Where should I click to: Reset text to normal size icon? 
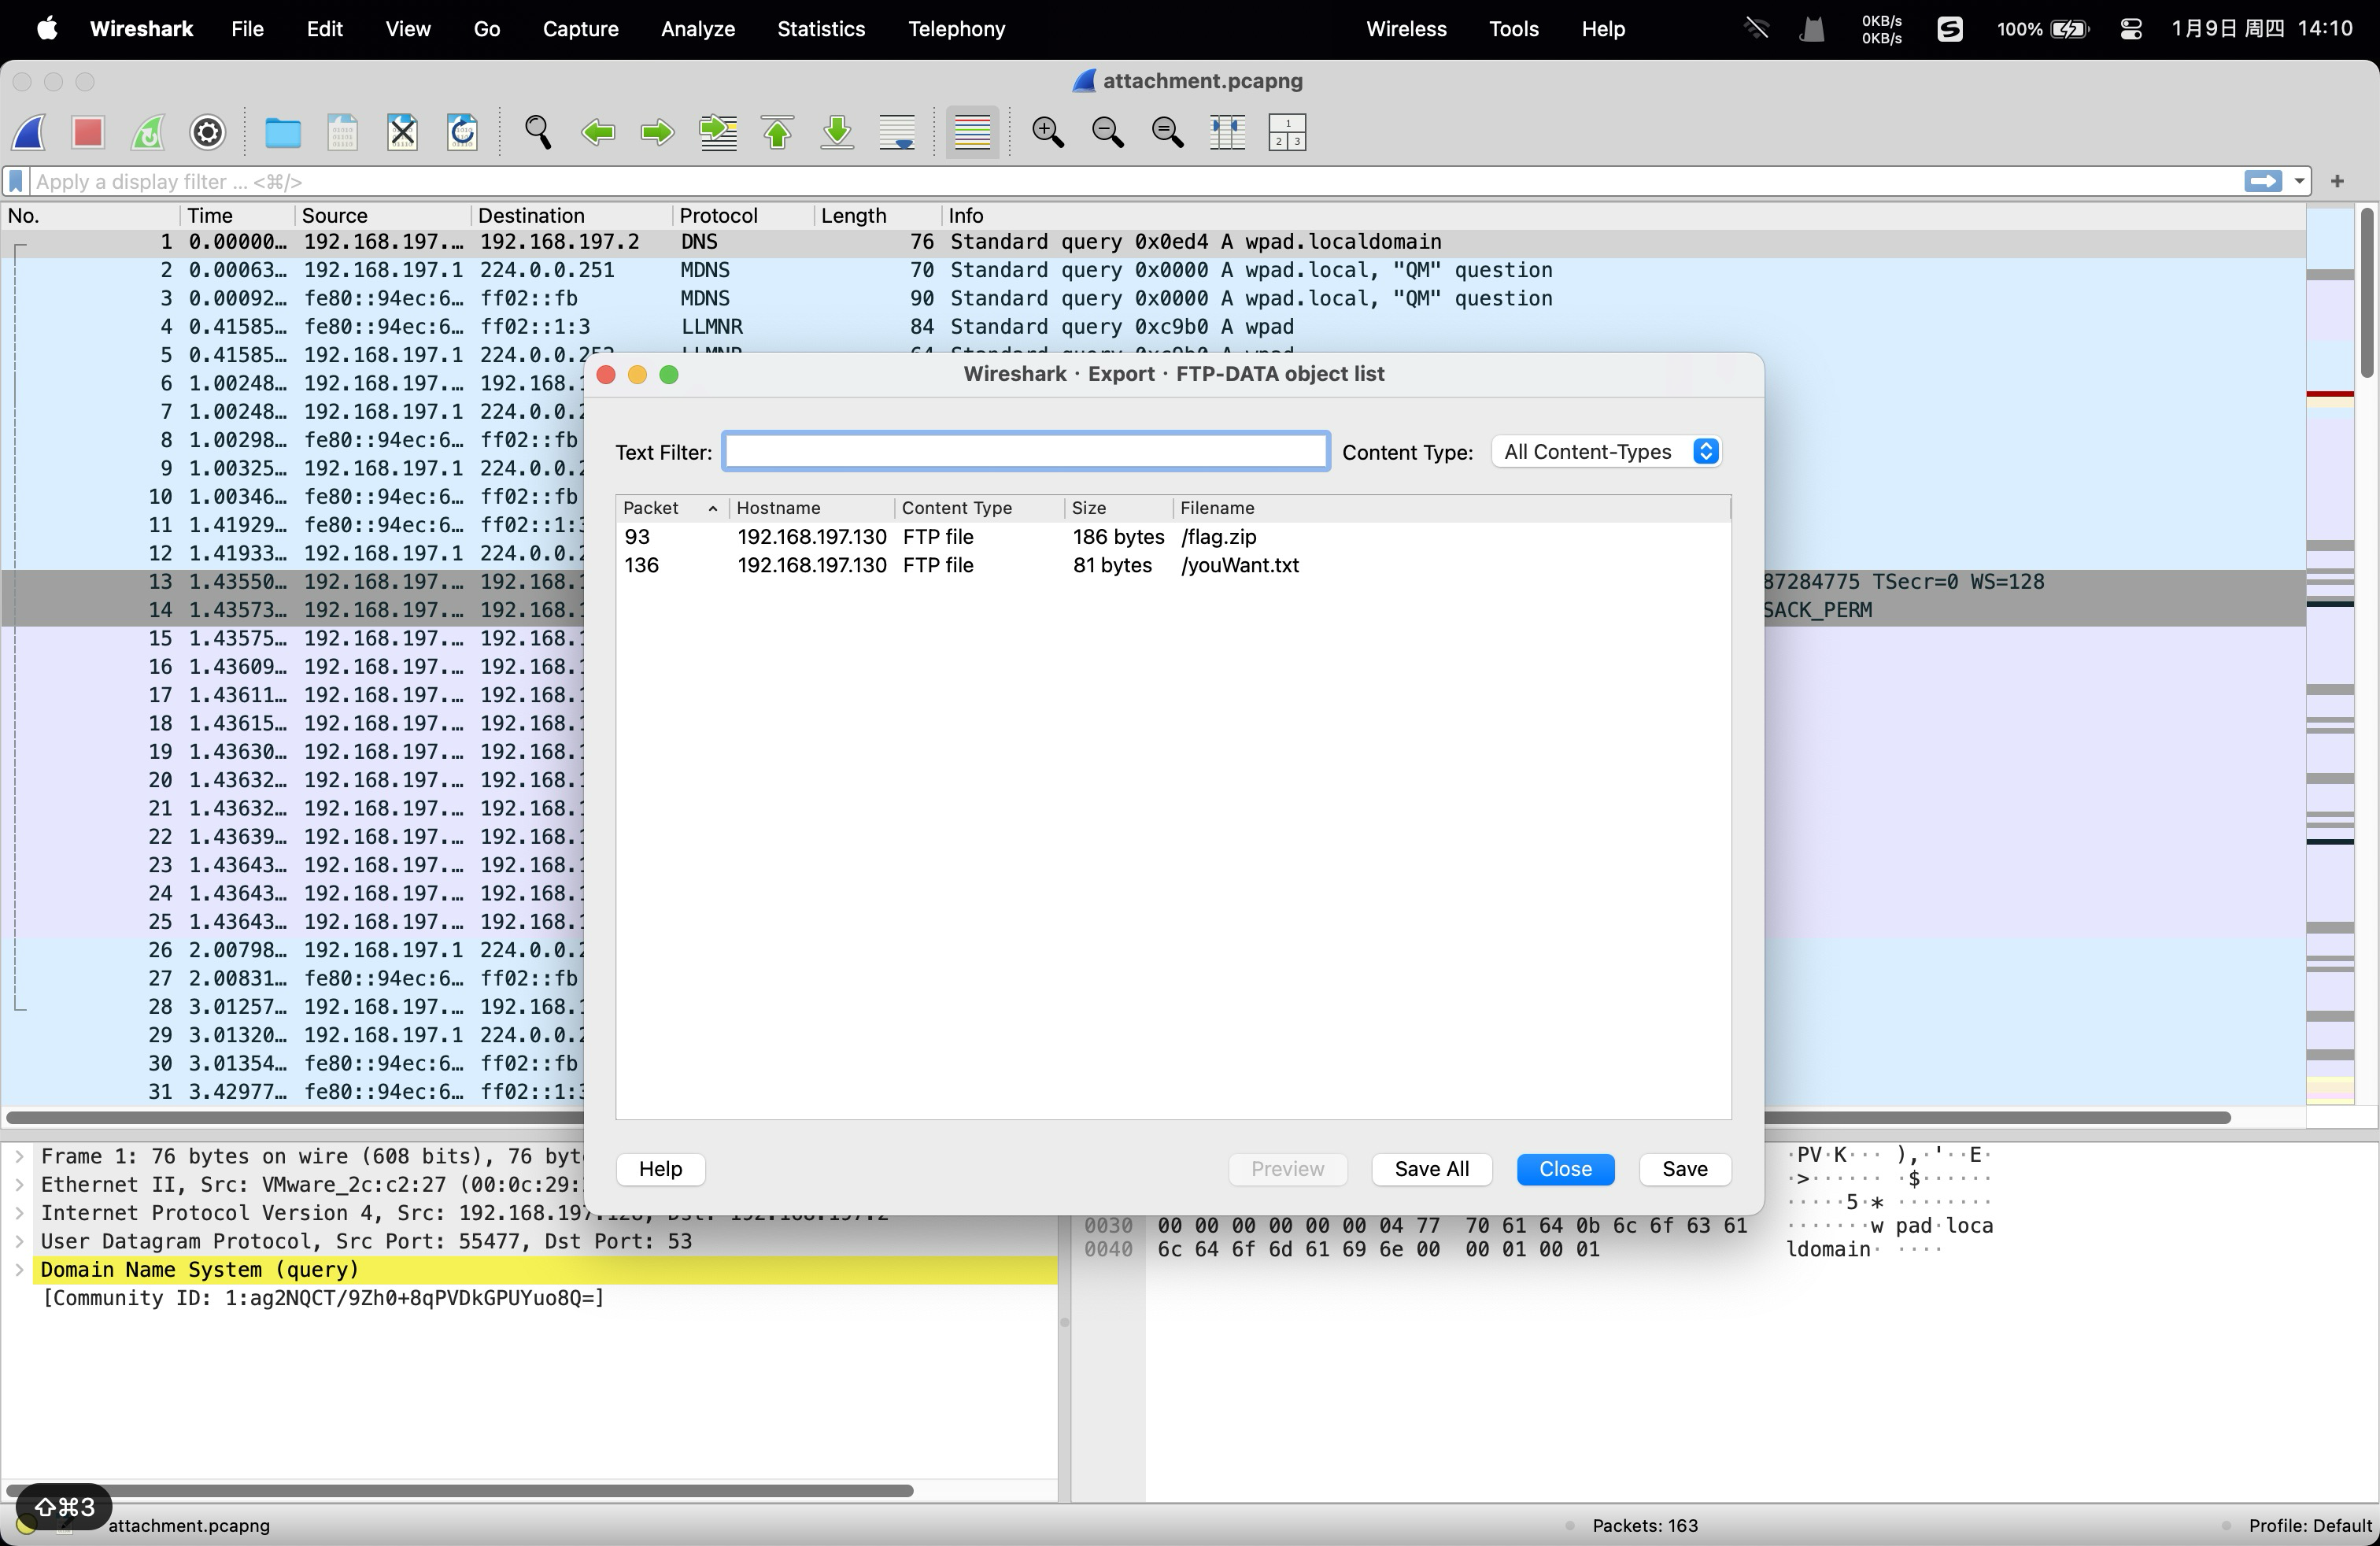pyautogui.click(x=1168, y=132)
